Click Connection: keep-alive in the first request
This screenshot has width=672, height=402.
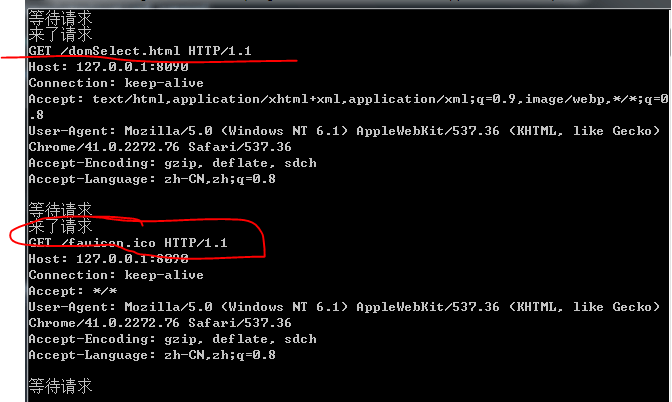tap(116, 83)
